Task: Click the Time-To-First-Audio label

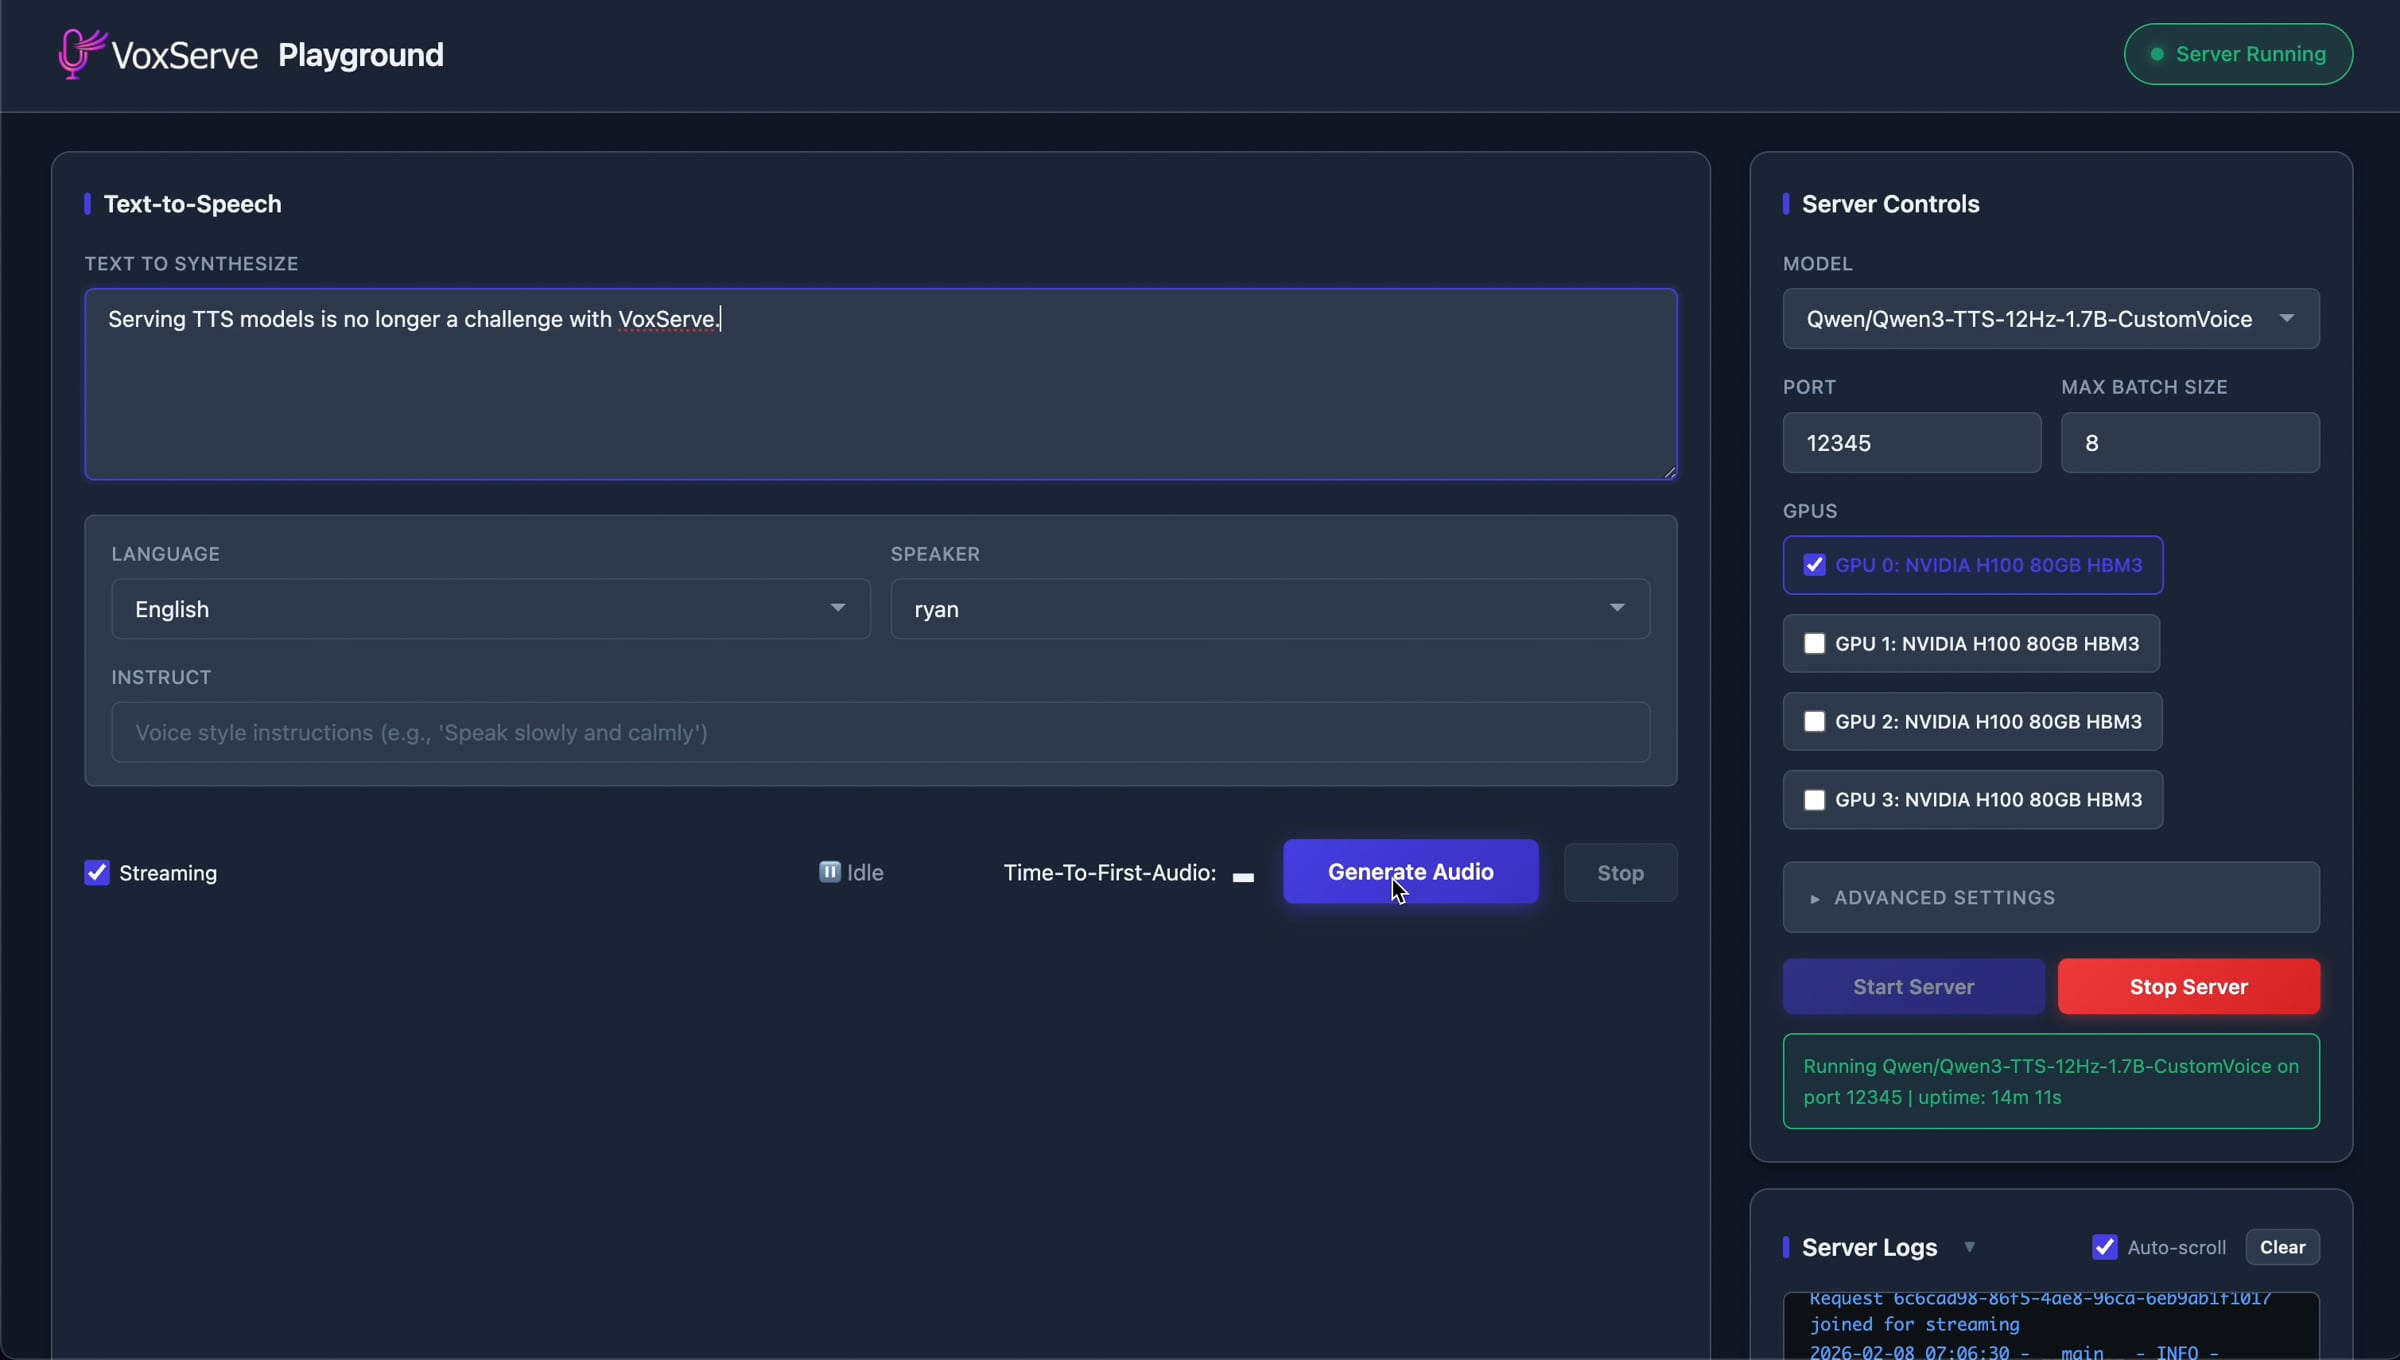Action: pyautogui.click(x=1110, y=873)
